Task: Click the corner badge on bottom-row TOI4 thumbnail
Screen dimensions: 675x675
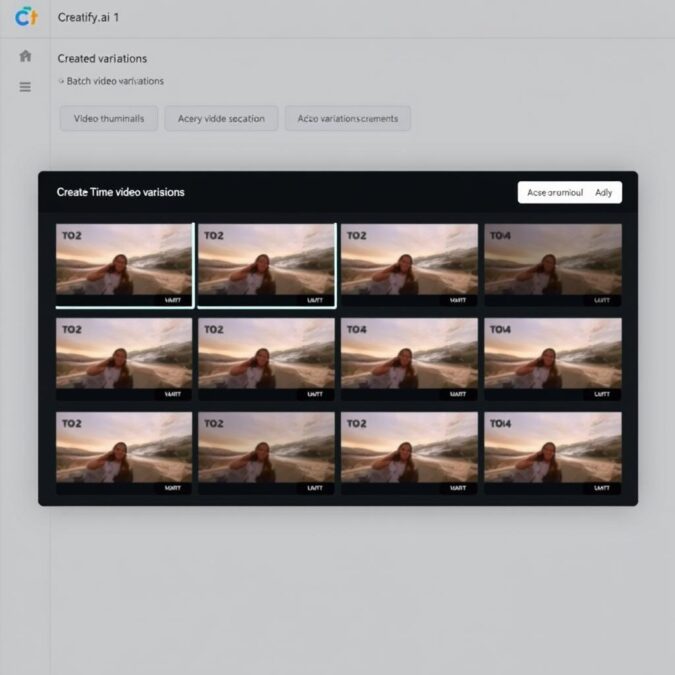Action: [x=601, y=488]
